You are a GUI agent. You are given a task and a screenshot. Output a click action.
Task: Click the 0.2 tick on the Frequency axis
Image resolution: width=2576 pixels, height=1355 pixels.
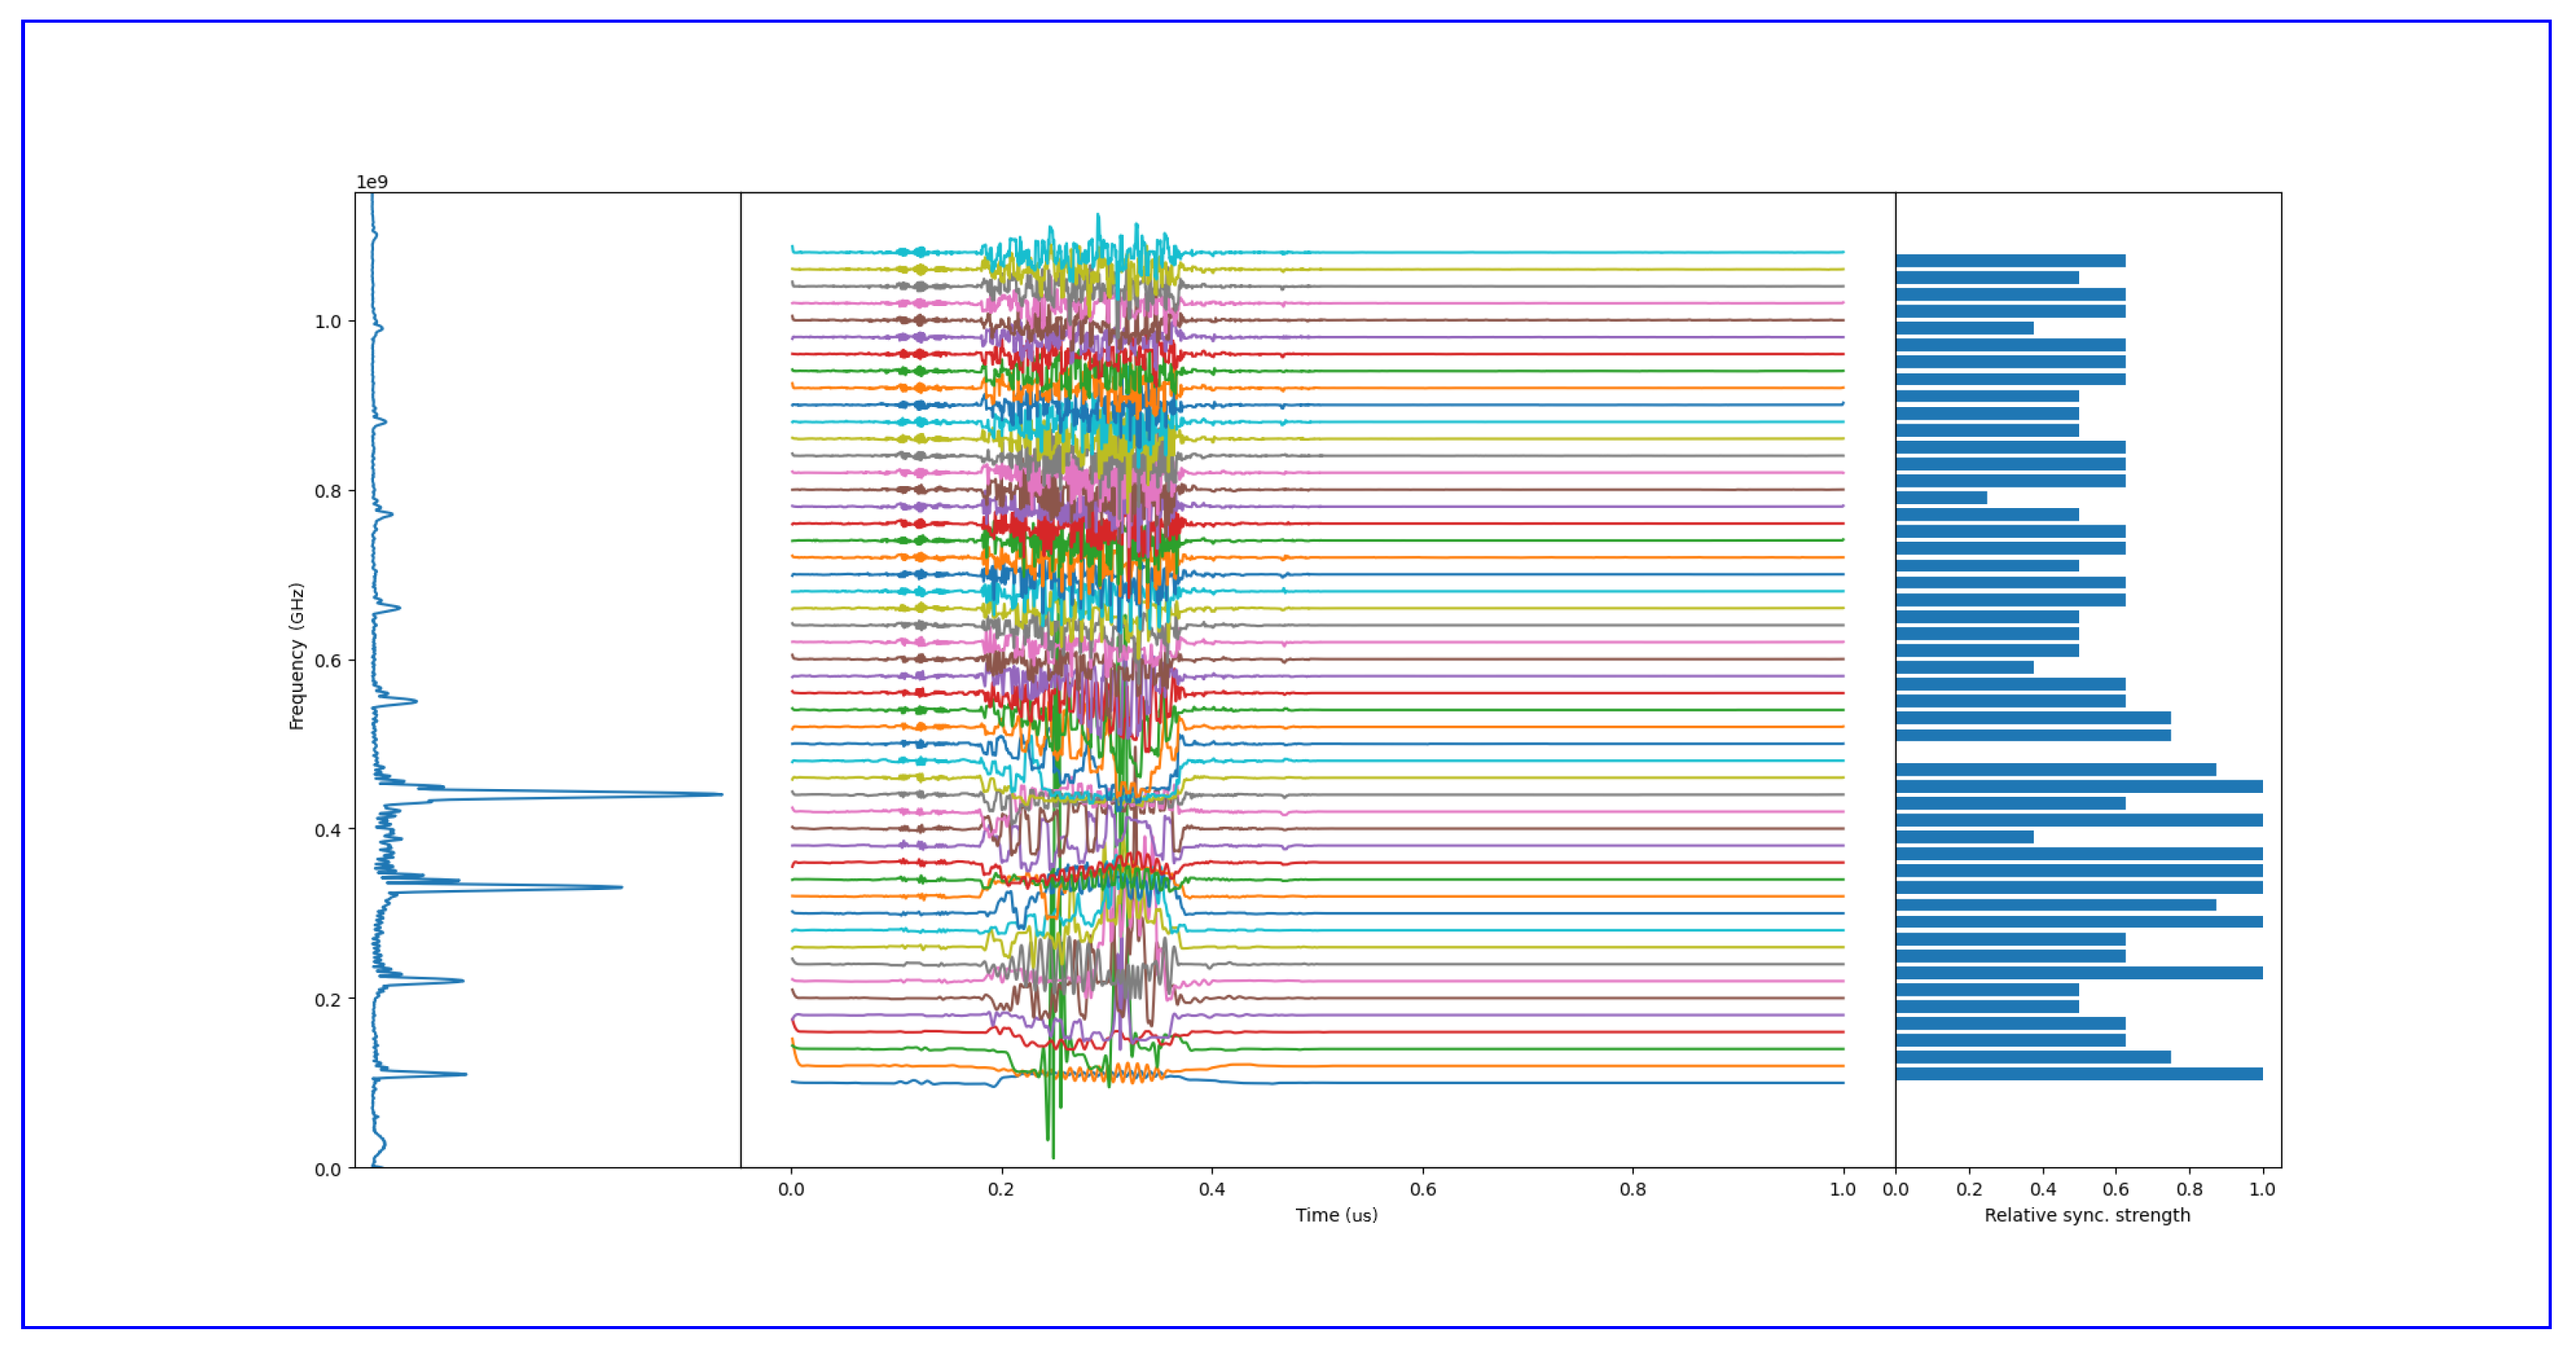click(x=327, y=1000)
